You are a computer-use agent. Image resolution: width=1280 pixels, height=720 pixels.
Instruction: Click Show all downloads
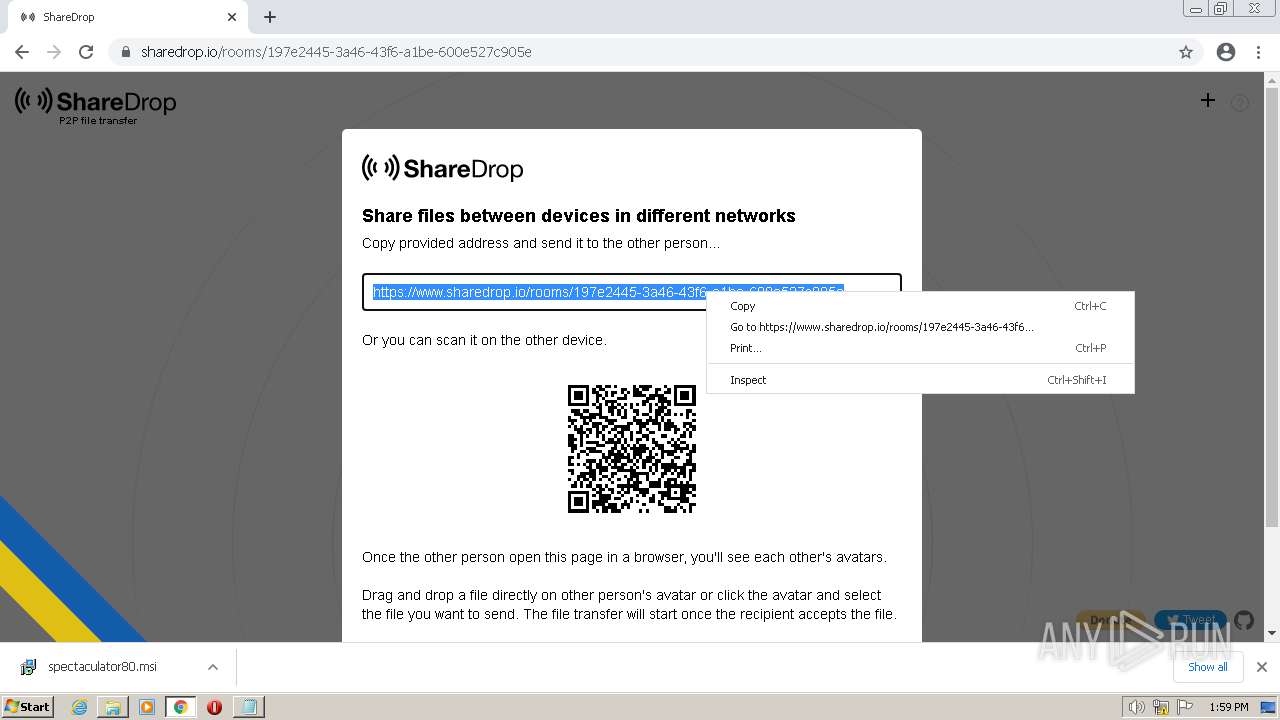[x=1208, y=667]
